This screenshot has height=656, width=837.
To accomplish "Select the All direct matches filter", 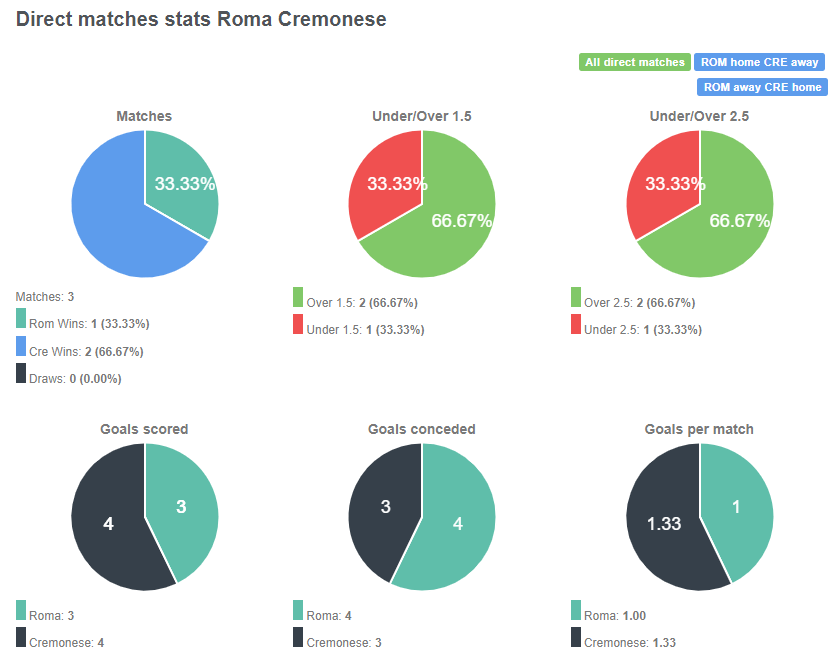I will coord(634,62).
